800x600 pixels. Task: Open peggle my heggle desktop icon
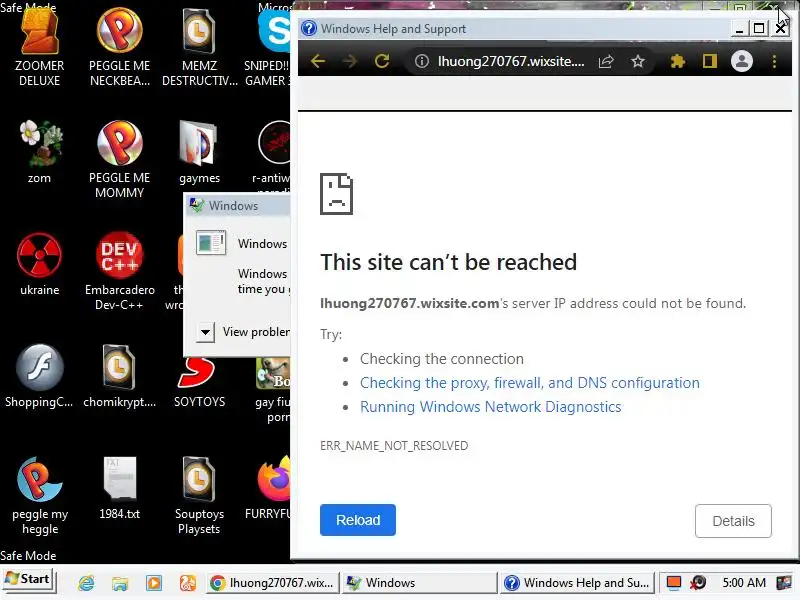pyautogui.click(x=39, y=496)
